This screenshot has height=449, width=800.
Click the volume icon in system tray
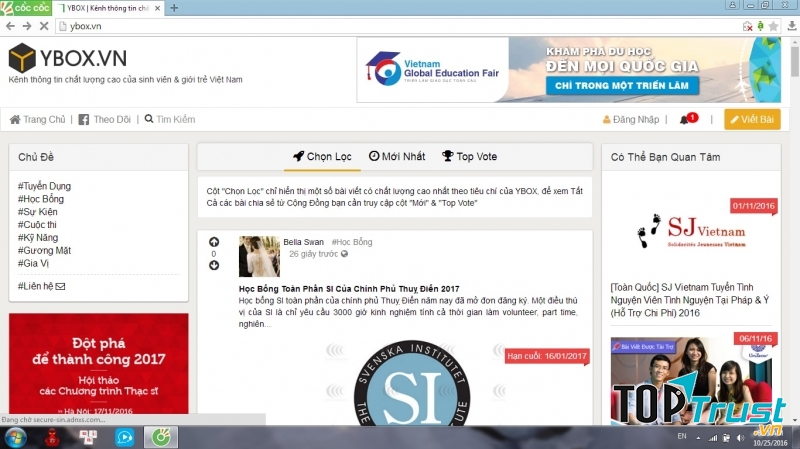pos(740,438)
